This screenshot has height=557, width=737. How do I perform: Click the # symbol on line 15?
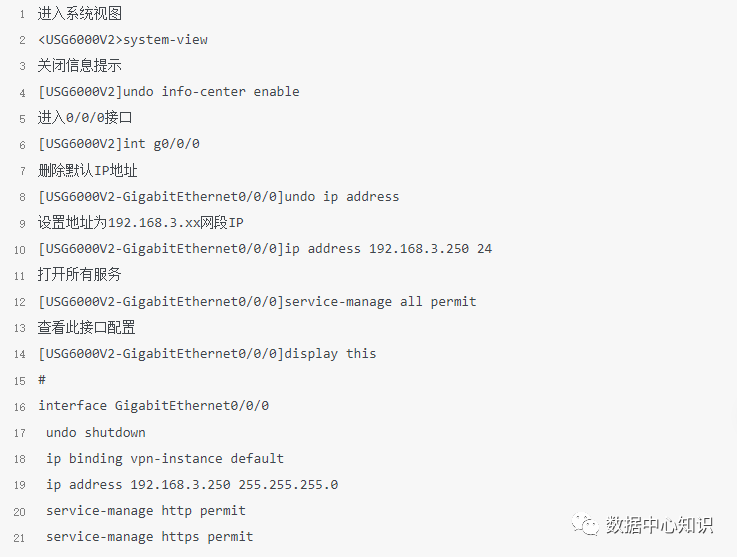point(42,380)
